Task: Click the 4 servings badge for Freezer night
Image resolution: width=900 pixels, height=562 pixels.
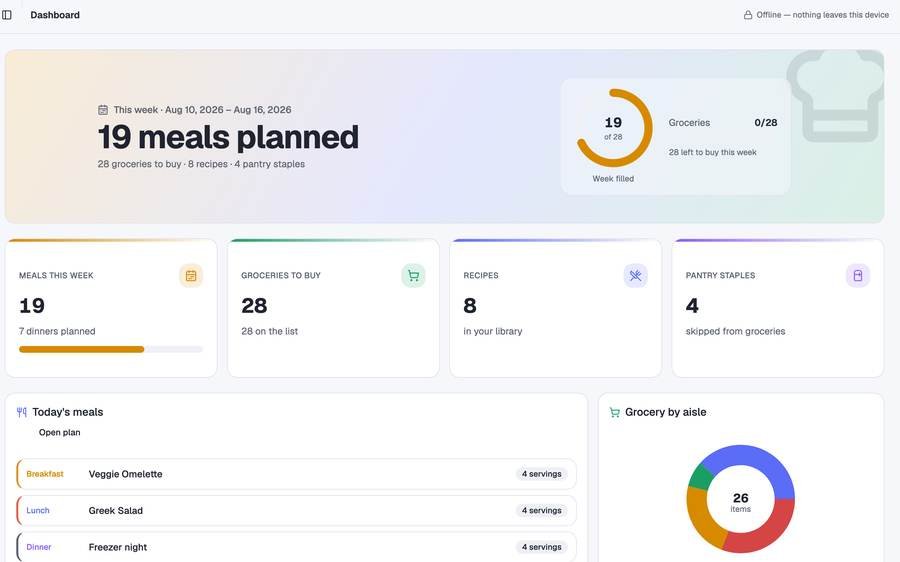Action: click(541, 547)
